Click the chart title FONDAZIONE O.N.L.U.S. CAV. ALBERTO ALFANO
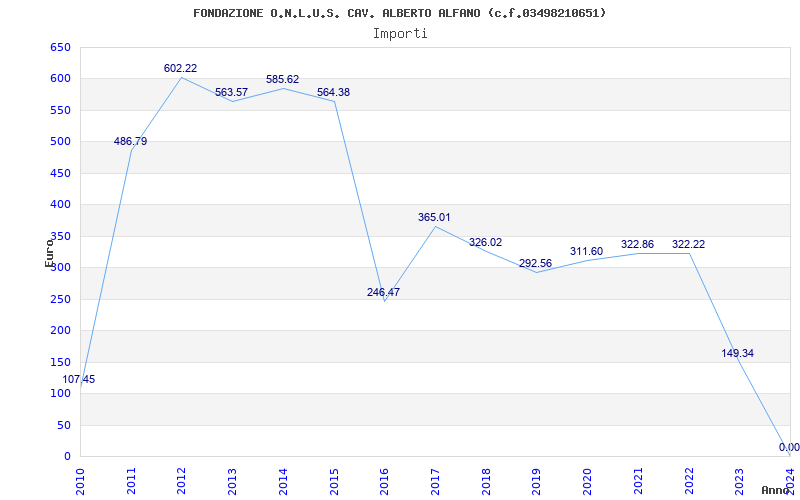 399,13
